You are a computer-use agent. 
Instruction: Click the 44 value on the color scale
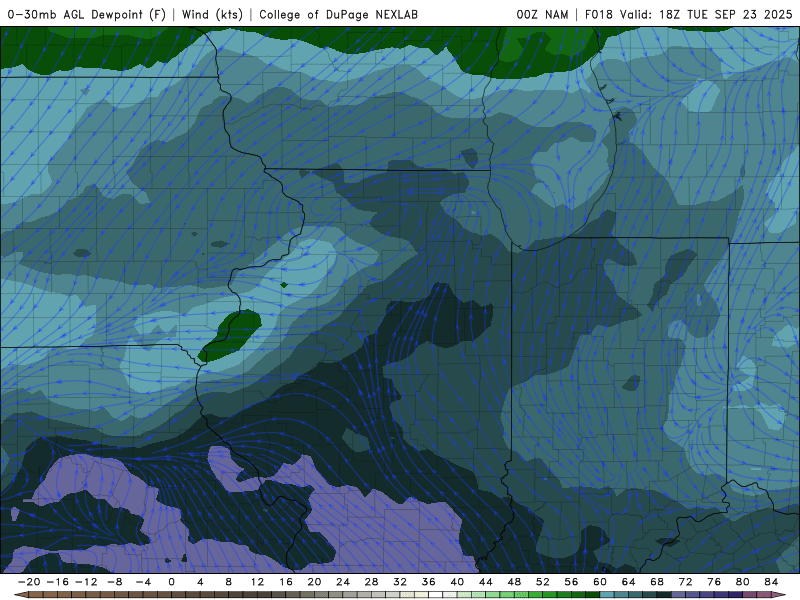point(486,582)
